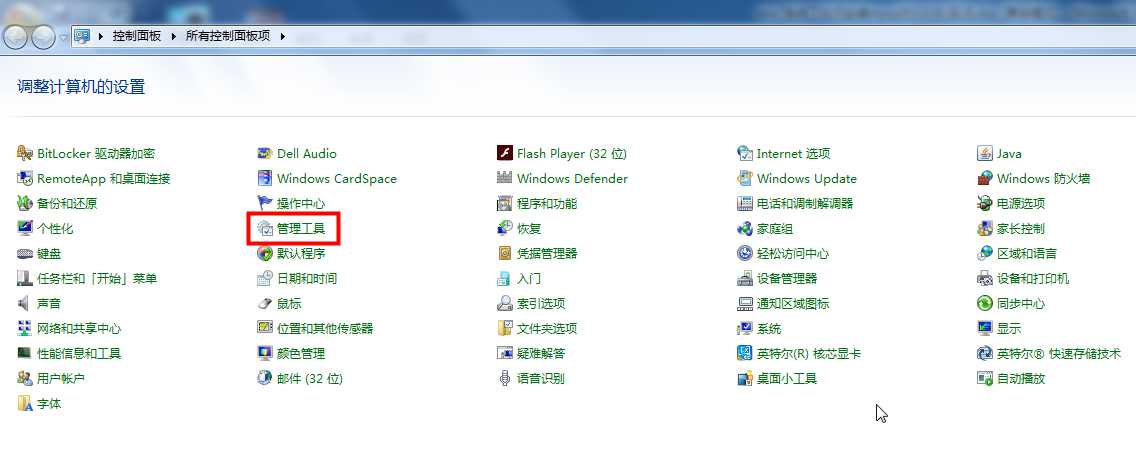Open the 设备管理器 link

click(787, 278)
